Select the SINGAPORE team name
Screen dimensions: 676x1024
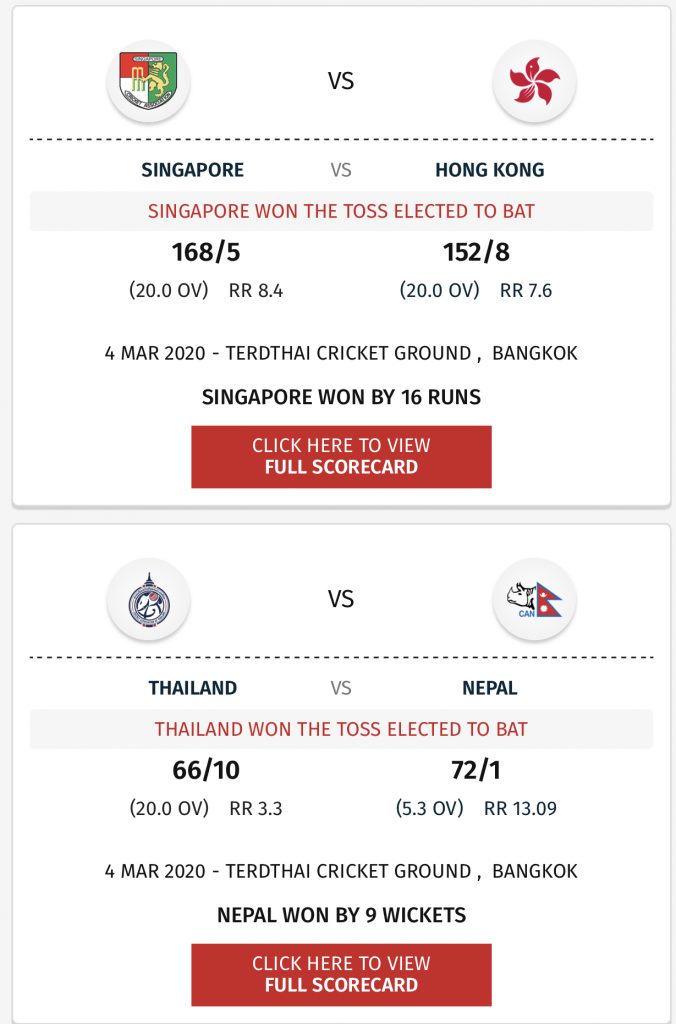pyautogui.click(x=193, y=170)
